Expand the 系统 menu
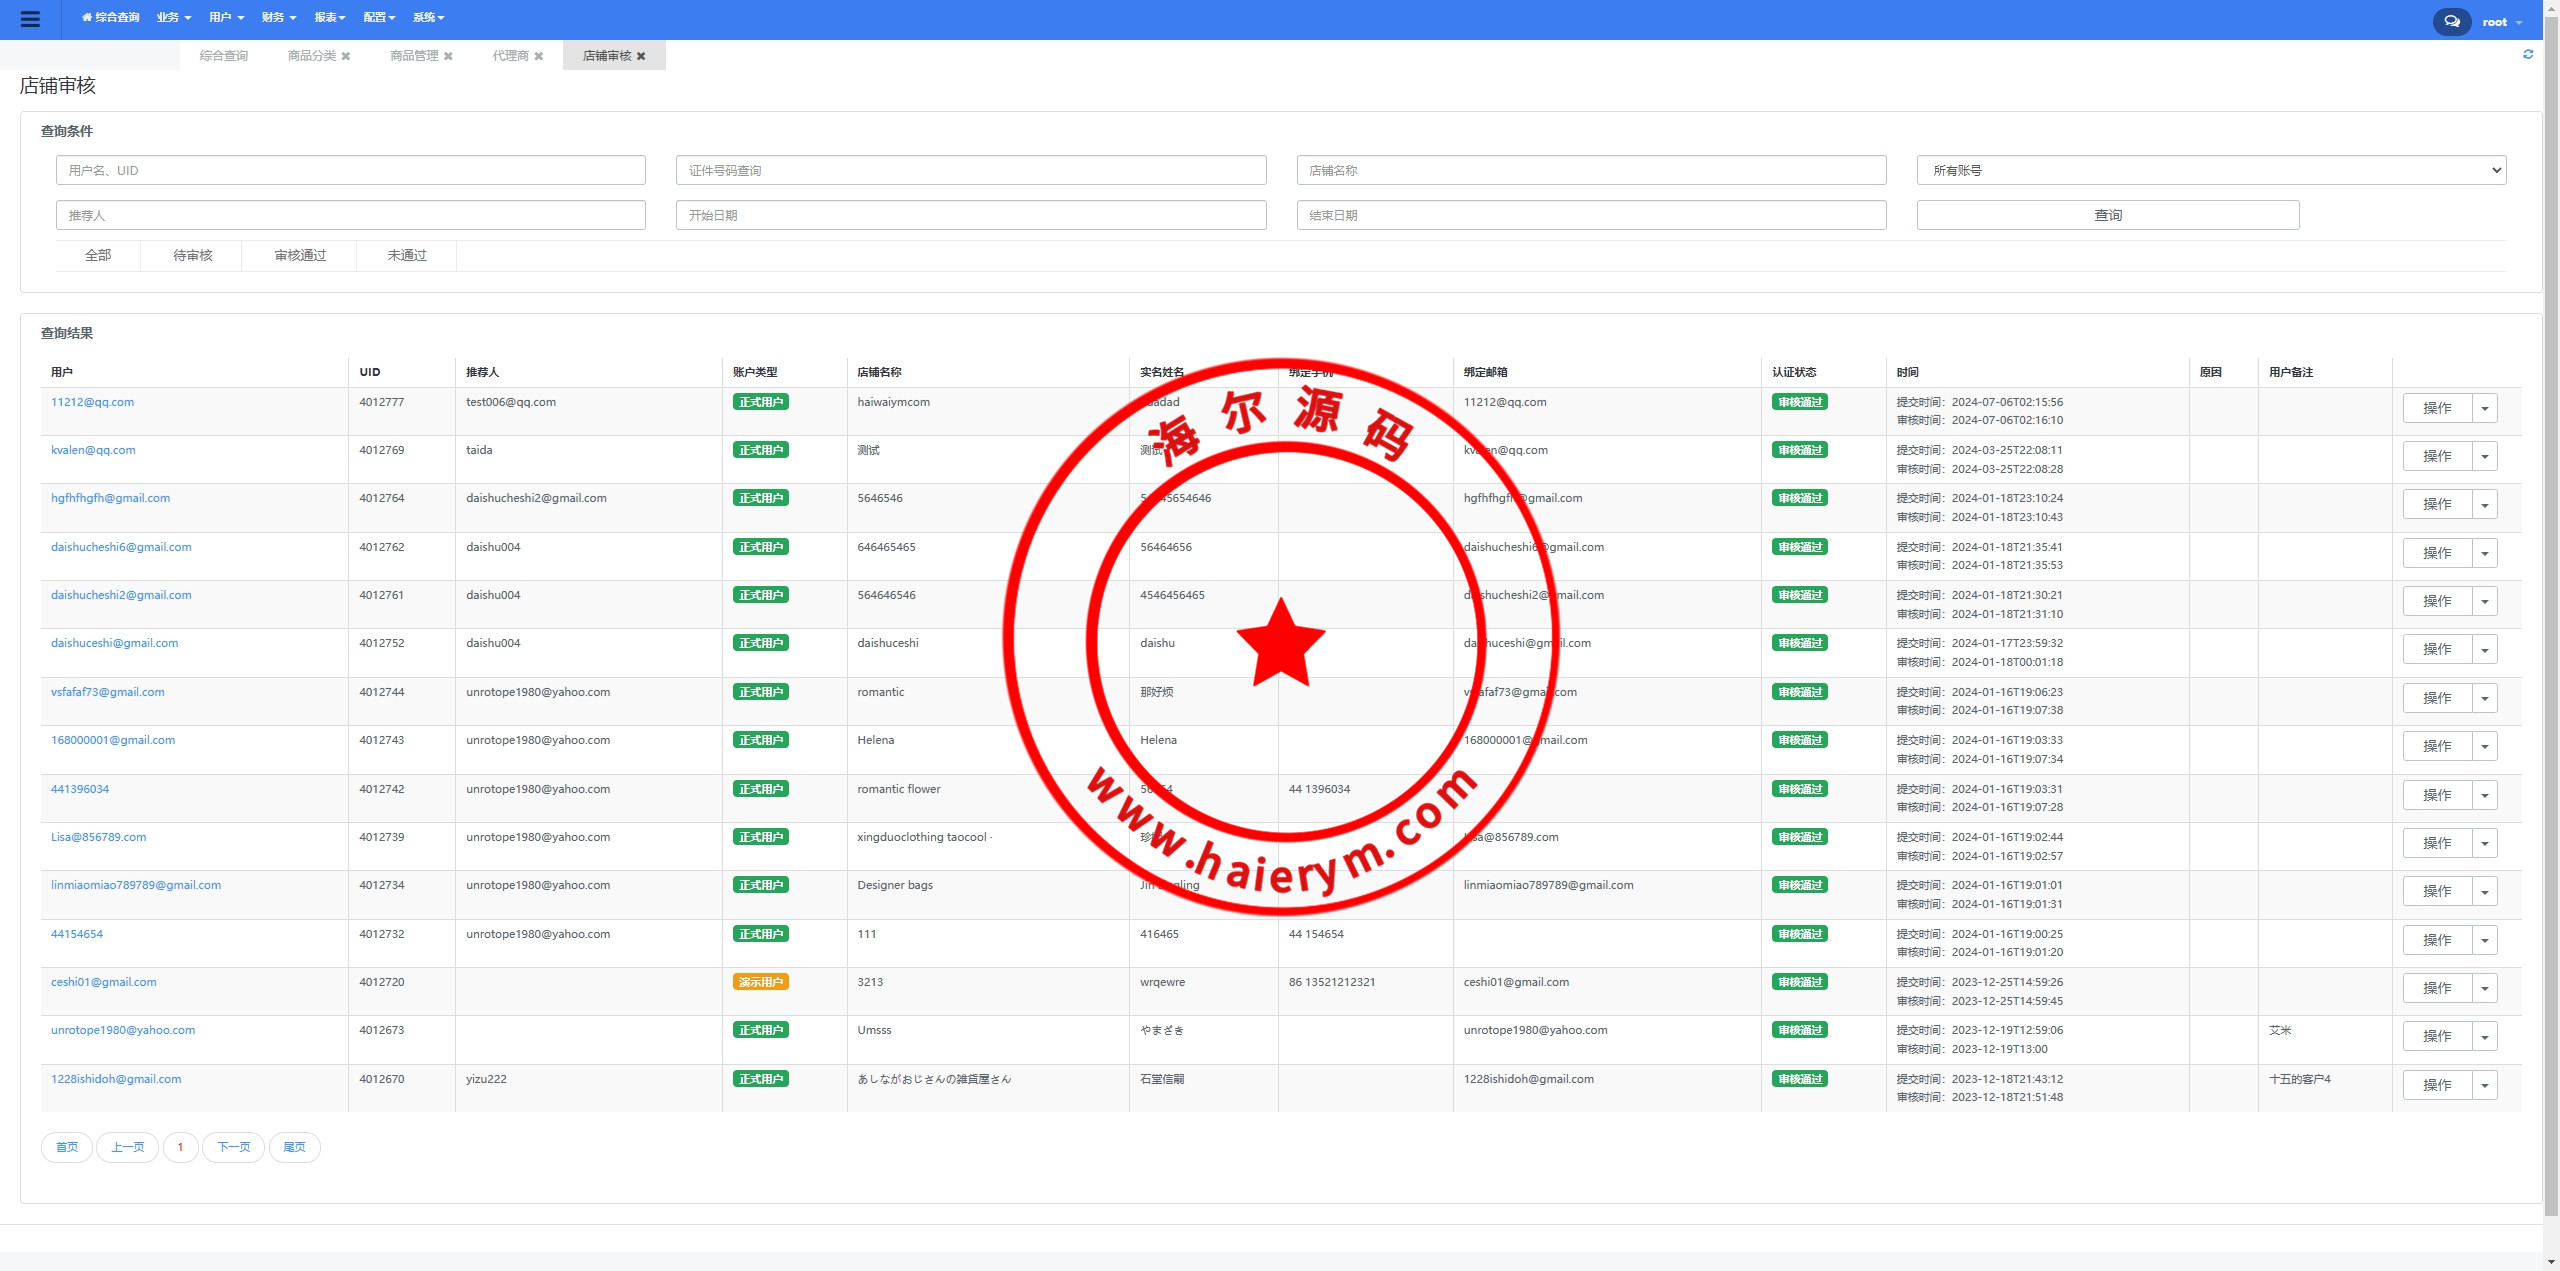The image size is (2560, 1271). click(429, 17)
